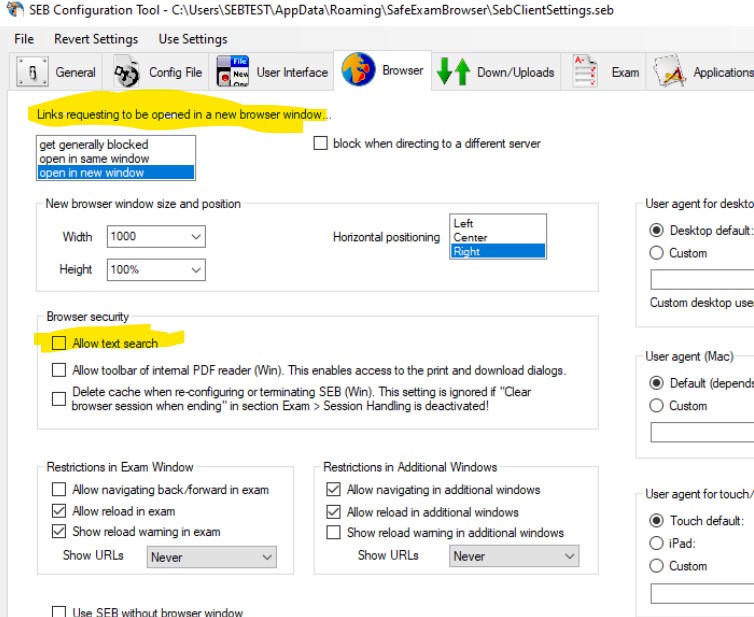This screenshot has width=754, height=617.
Task: Select Custom desktop user agent radio
Action: pyautogui.click(x=656, y=252)
